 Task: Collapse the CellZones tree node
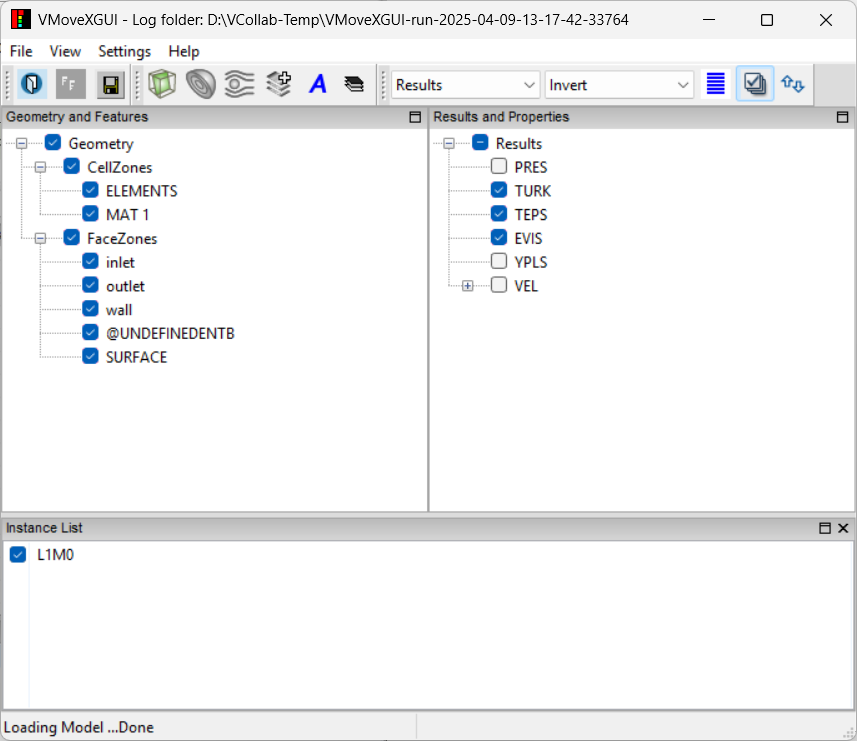coord(41,167)
